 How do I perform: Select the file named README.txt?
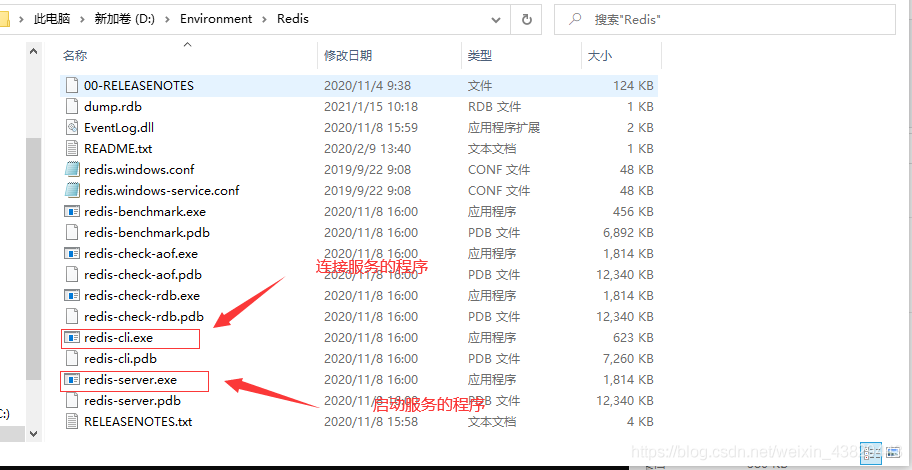coord(118,148)
